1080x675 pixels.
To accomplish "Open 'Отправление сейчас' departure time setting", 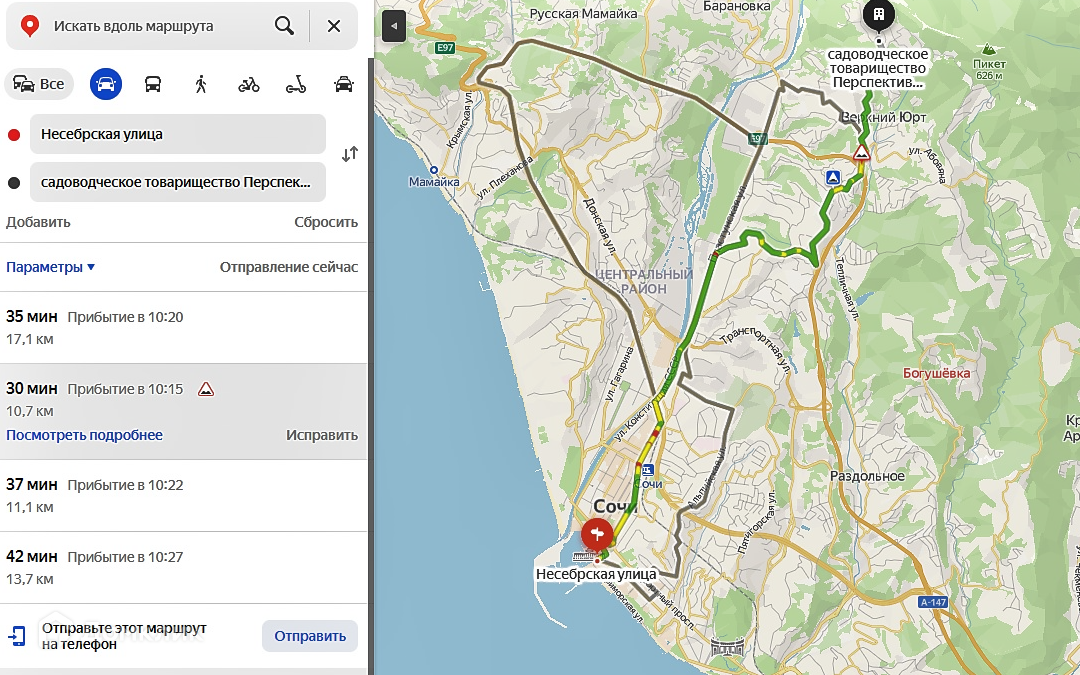I will tap(289, 267).
